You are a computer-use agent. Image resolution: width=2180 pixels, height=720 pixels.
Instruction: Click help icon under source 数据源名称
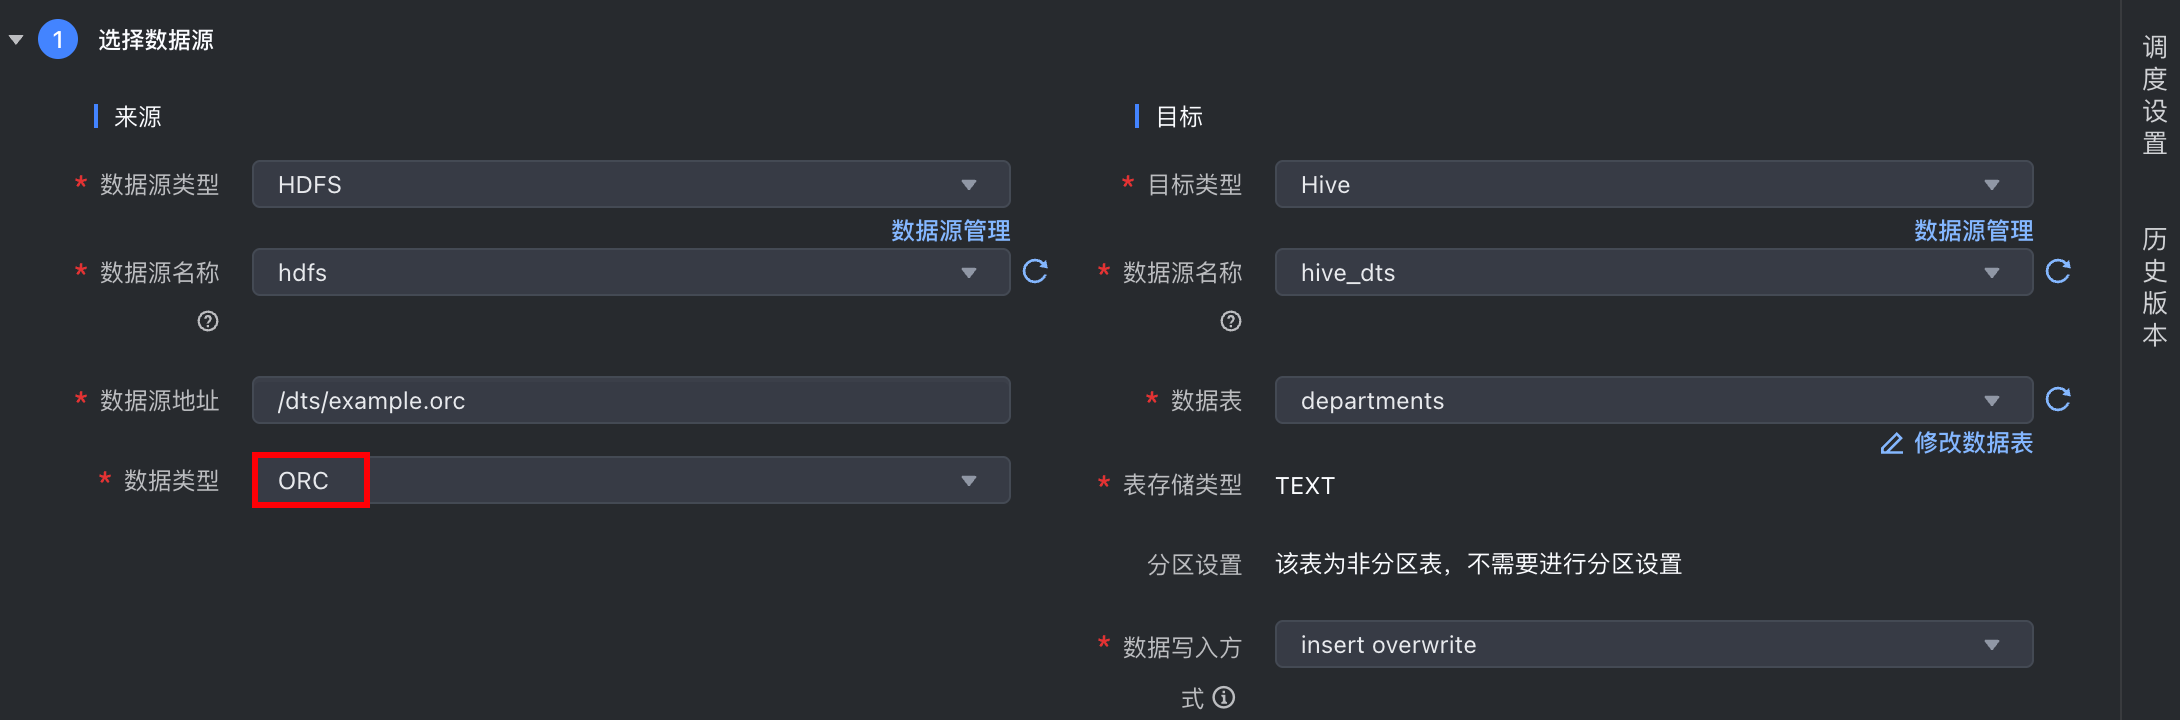click(x=208, y=321)
